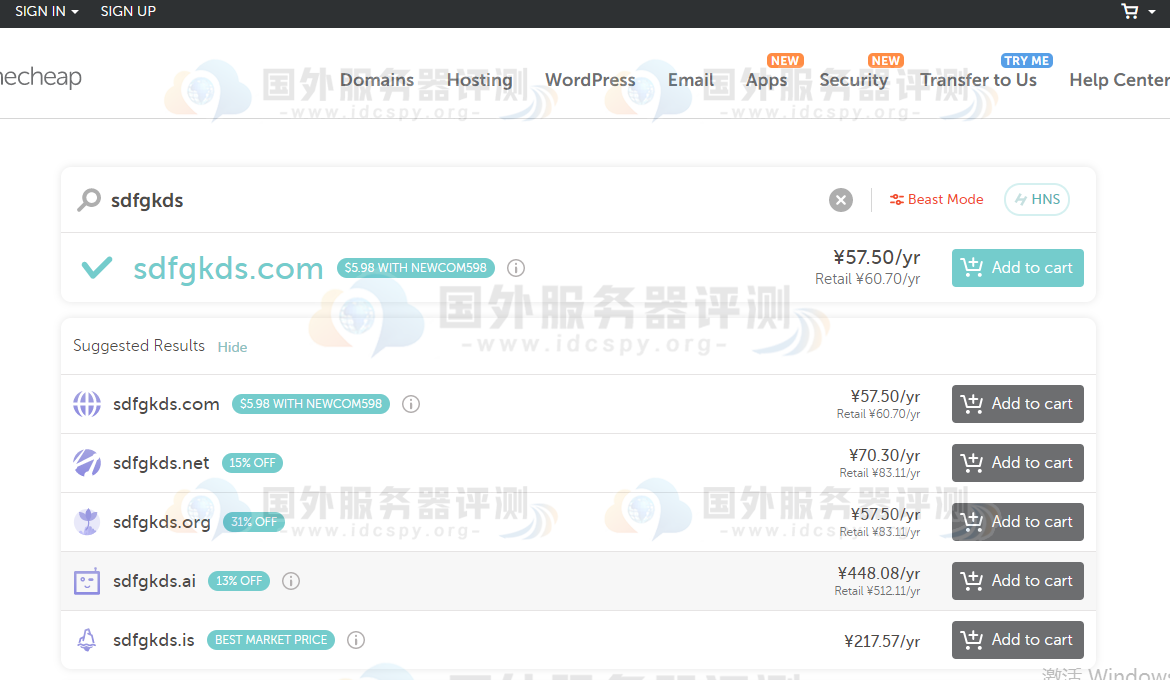Add suggested sdfgkds.com to cart
1170x680 pixels.
[1018, 404]
